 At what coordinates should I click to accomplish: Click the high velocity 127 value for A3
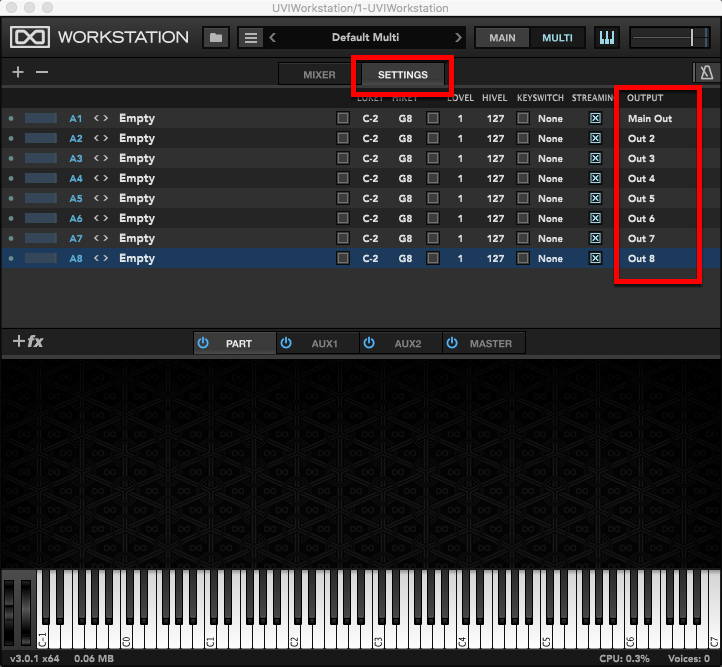coord(495,159)
